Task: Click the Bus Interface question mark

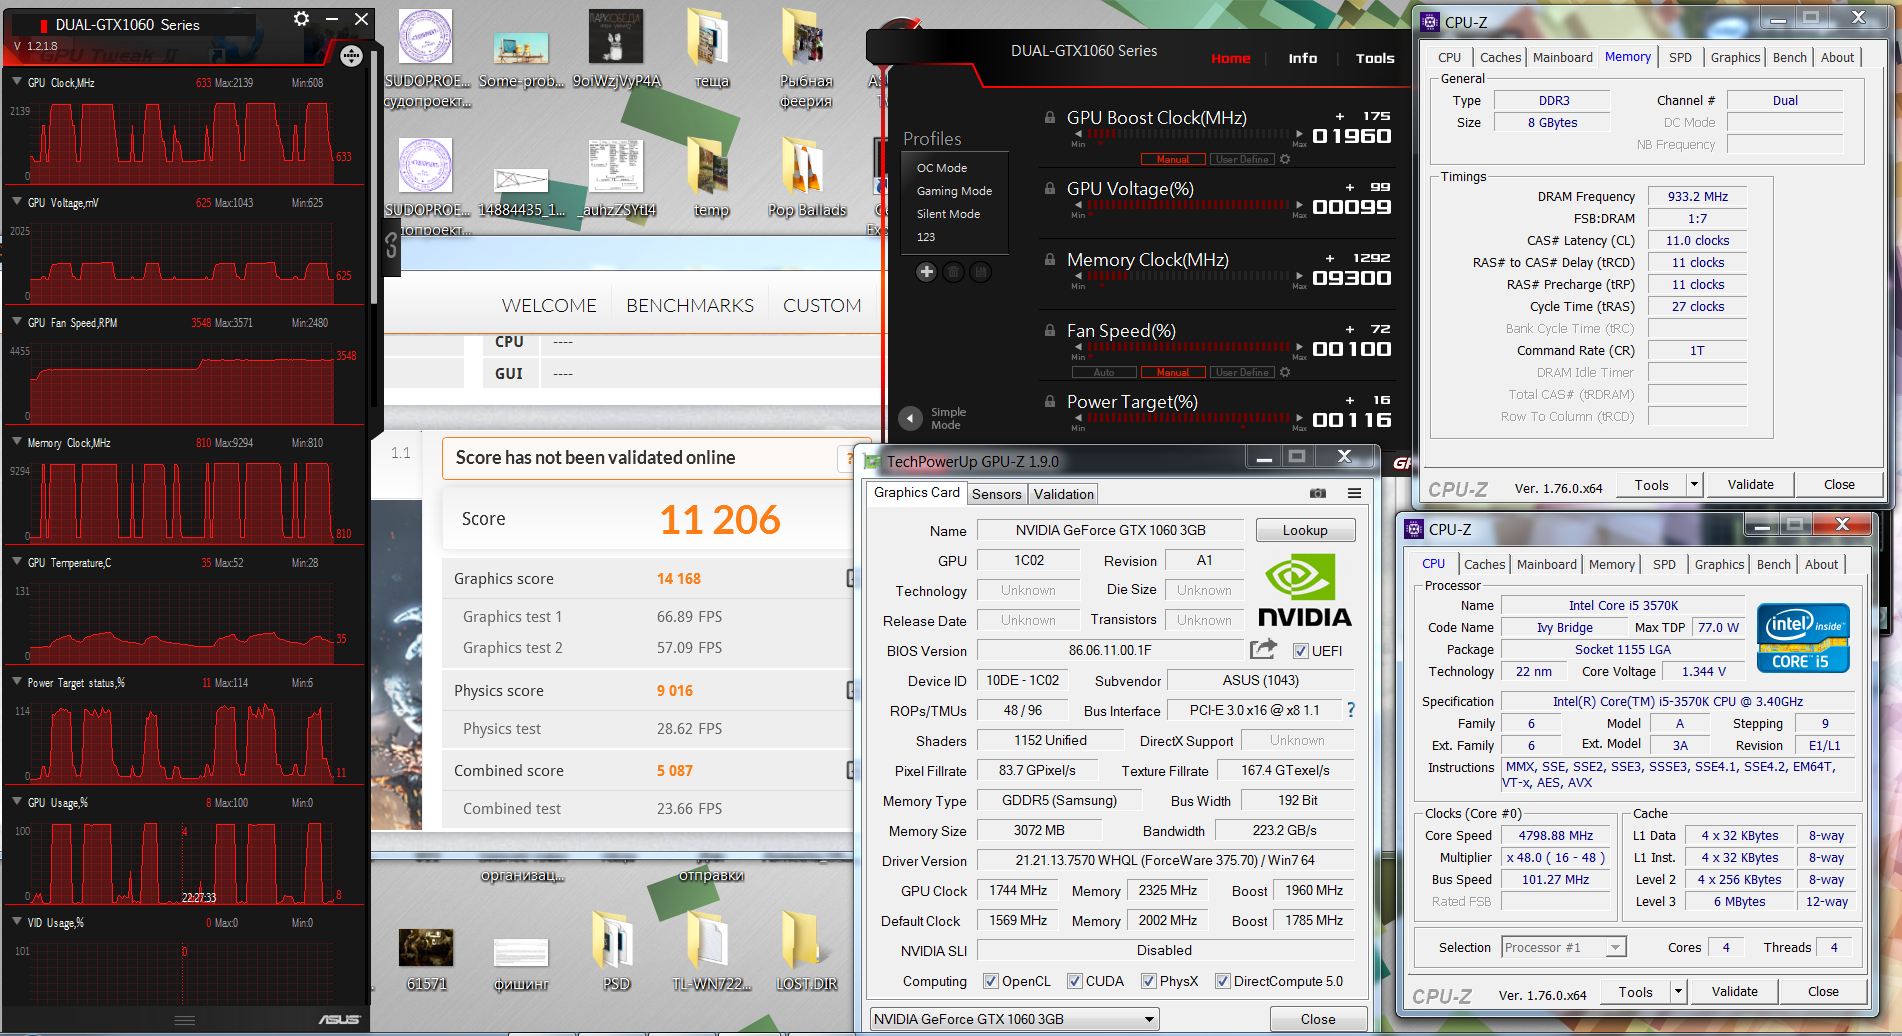Action: (1351, 710)
